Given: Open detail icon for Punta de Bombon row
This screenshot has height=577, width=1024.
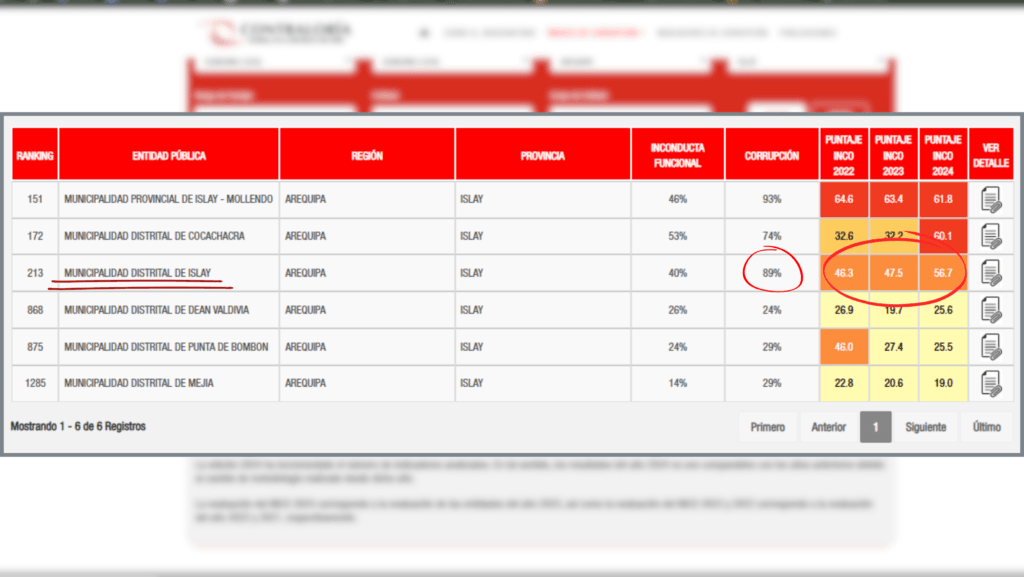Looking at the screenshot, I should (990, 347).
